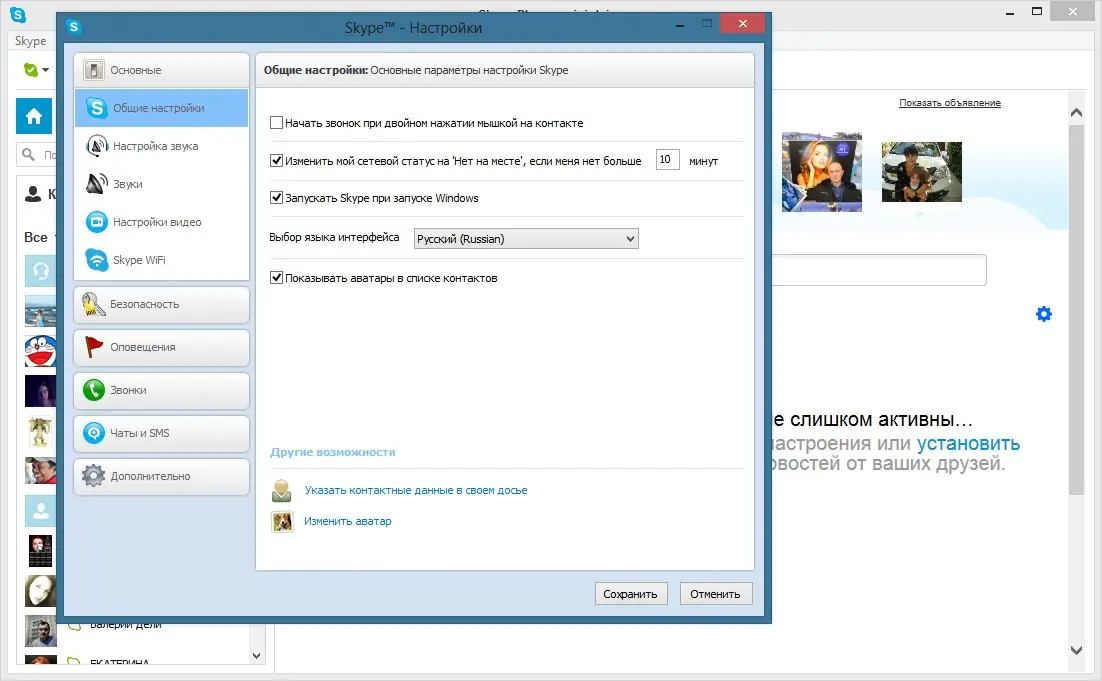The width and height of the screenshot is (1102, 681).
Task: Click the camera icon for Настройки видео
Action: coord(96,221)
